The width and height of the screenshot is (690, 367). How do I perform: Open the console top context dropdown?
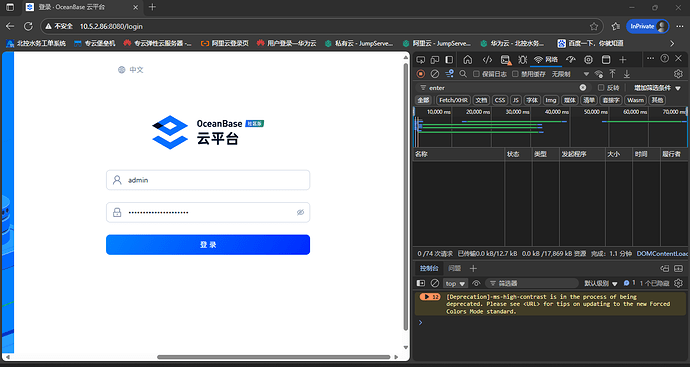(x=455, y=283)
